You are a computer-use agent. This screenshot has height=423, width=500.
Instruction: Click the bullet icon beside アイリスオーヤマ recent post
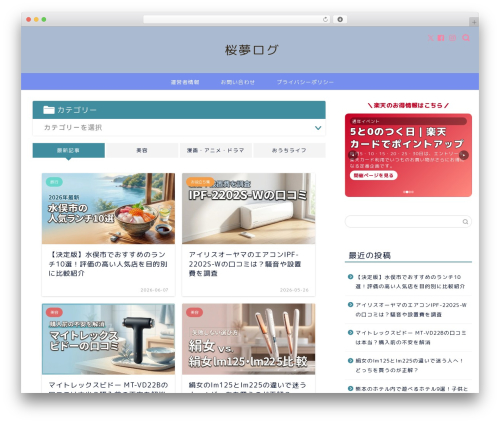[x=350, y=305]
